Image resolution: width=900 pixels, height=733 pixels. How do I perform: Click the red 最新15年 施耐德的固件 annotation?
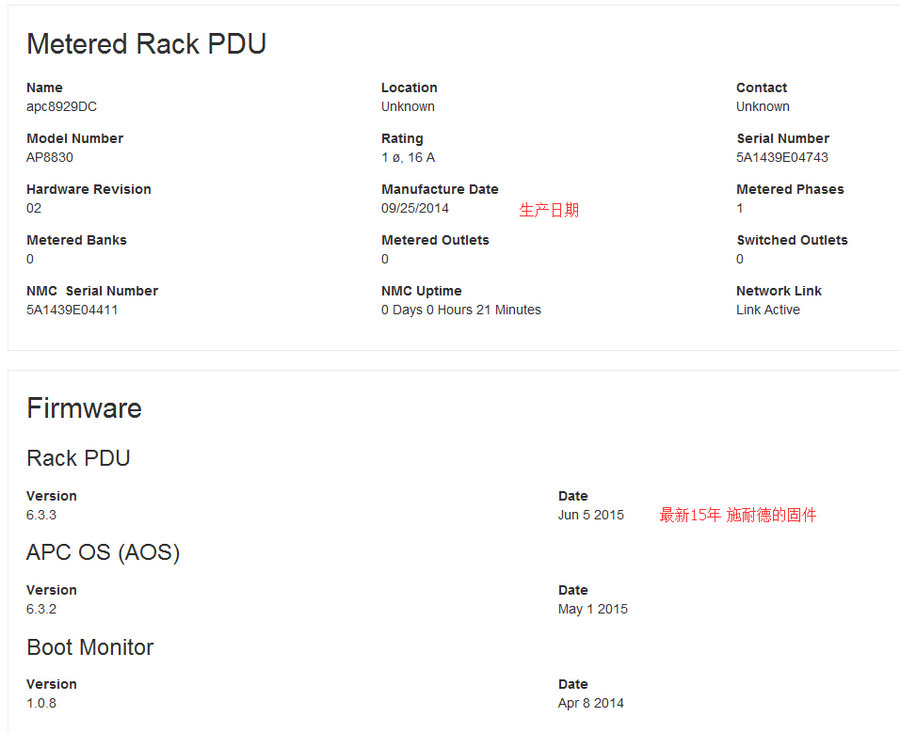(737, 516)
